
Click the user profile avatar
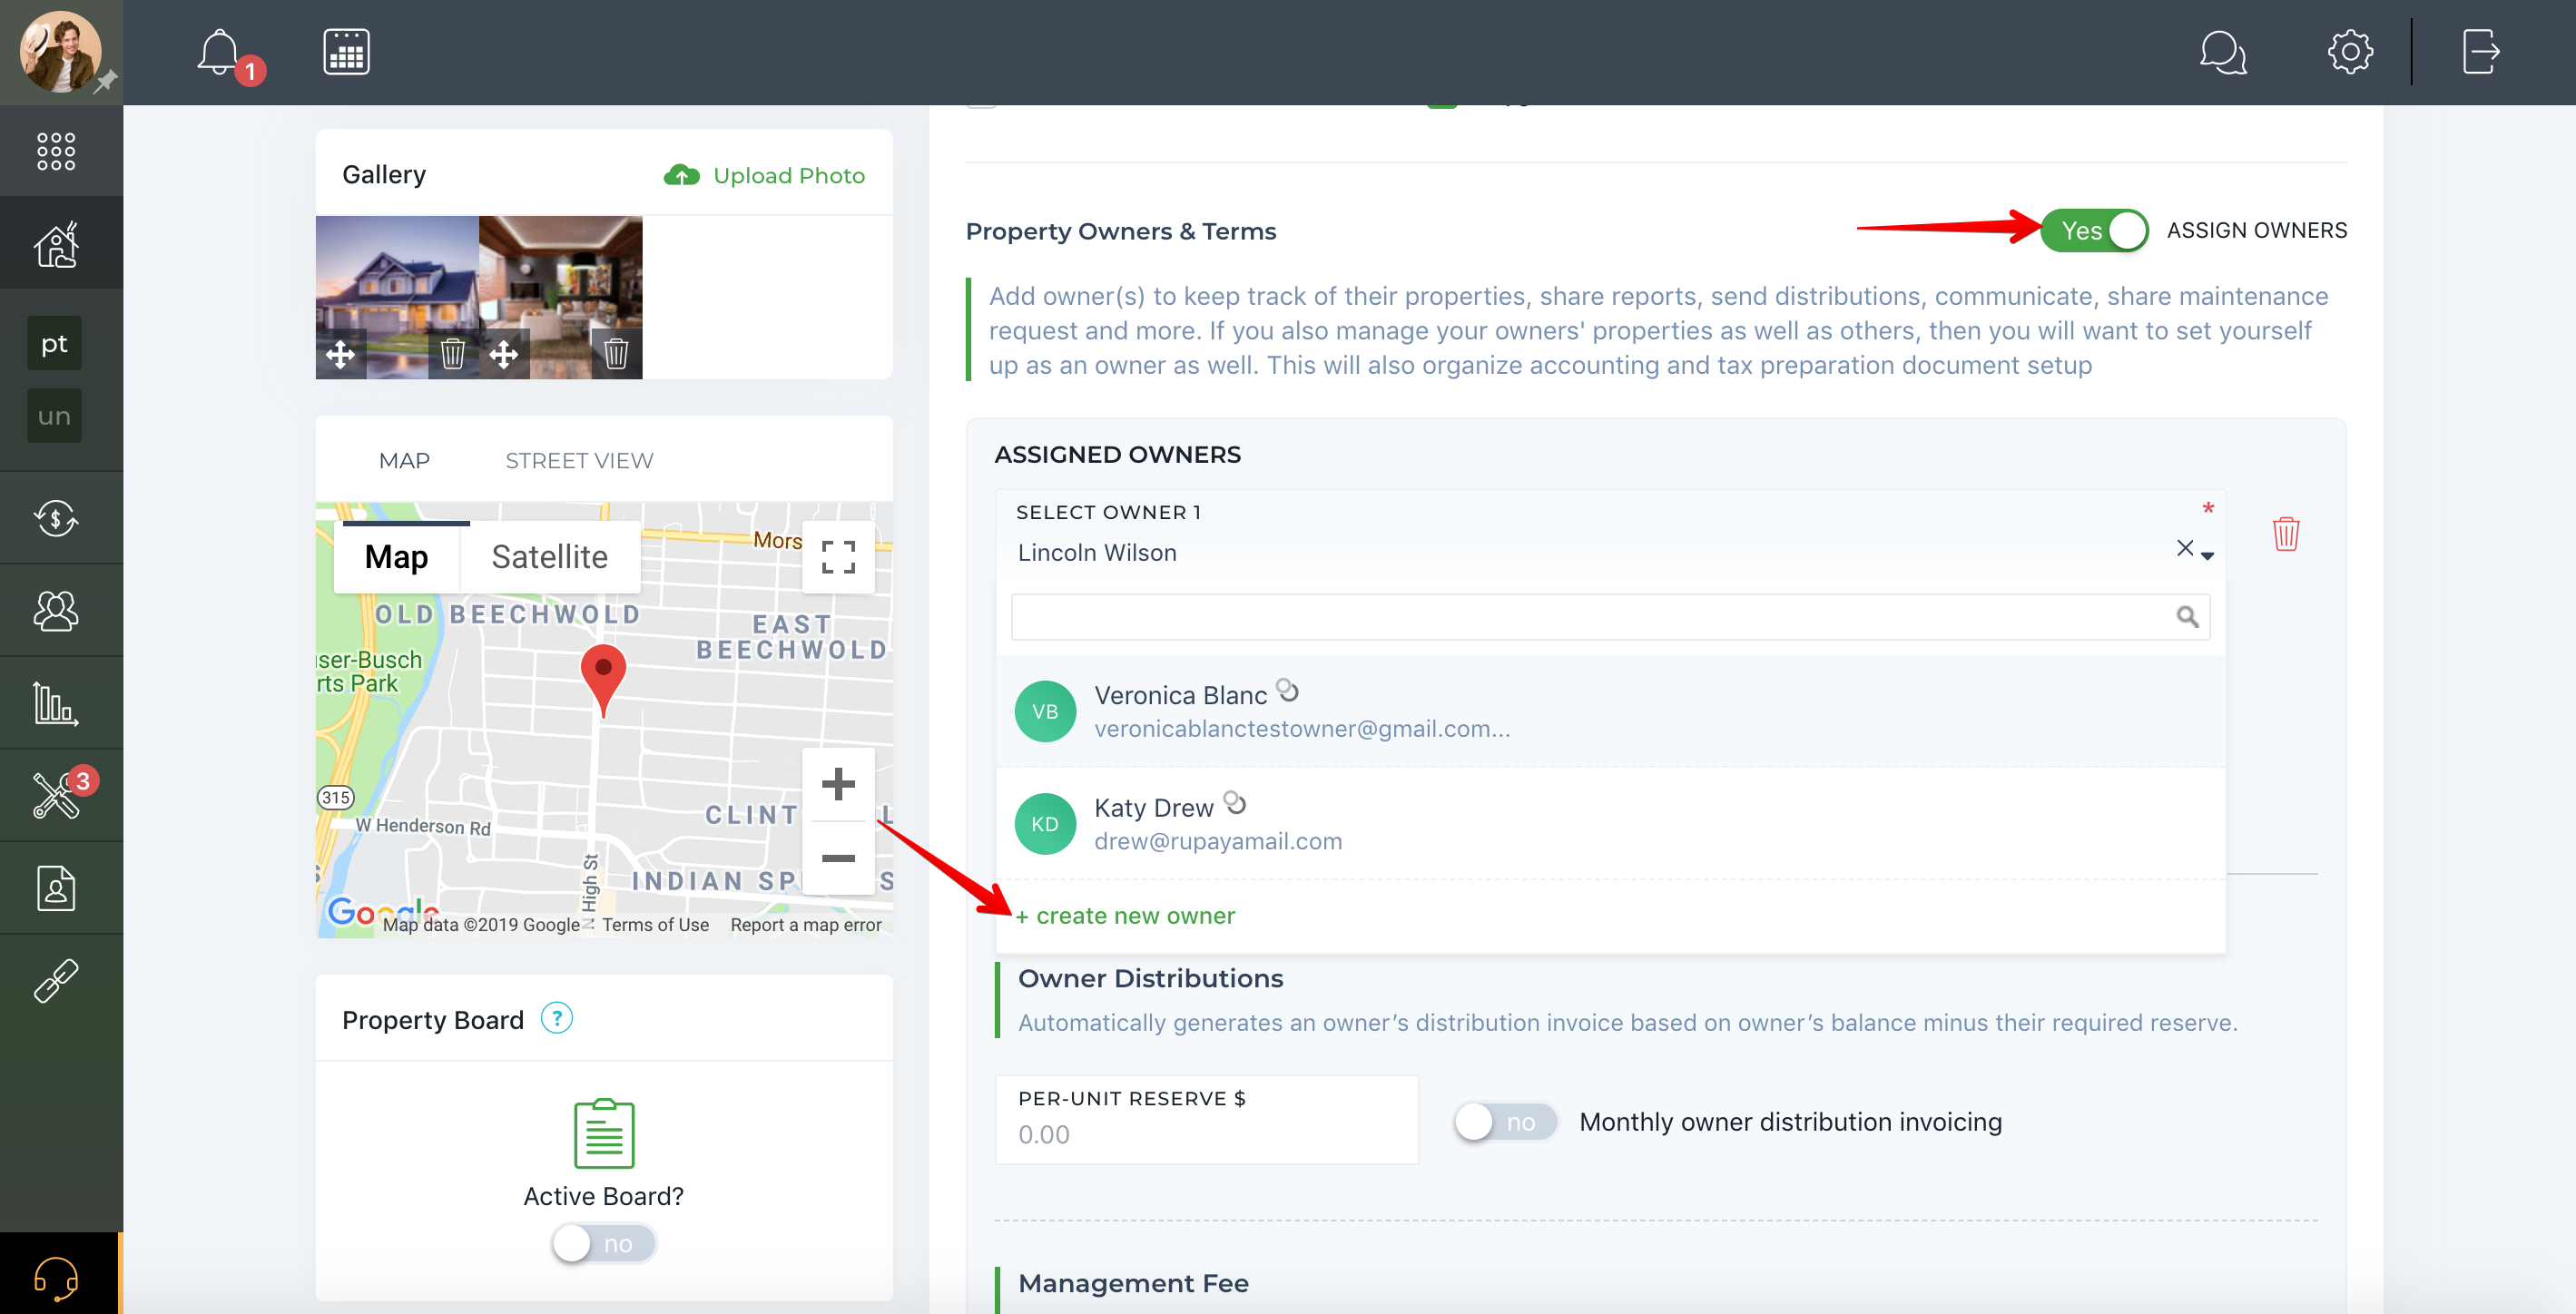pos(60,52)
